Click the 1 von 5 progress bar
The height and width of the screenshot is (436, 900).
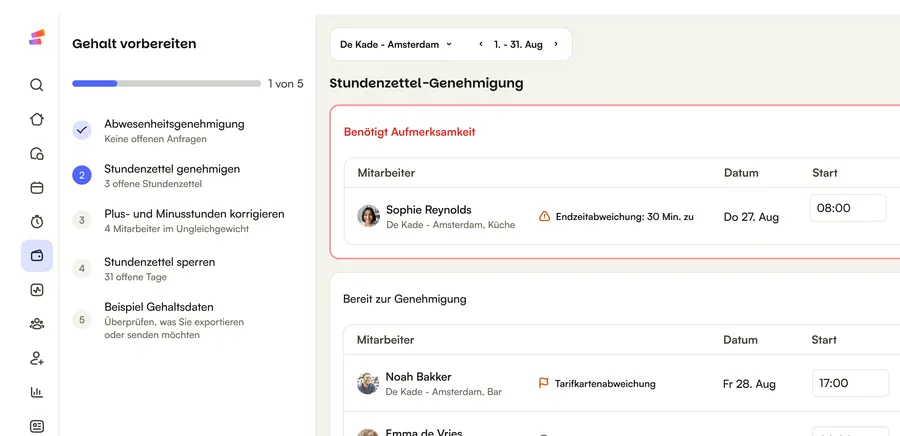166,84
